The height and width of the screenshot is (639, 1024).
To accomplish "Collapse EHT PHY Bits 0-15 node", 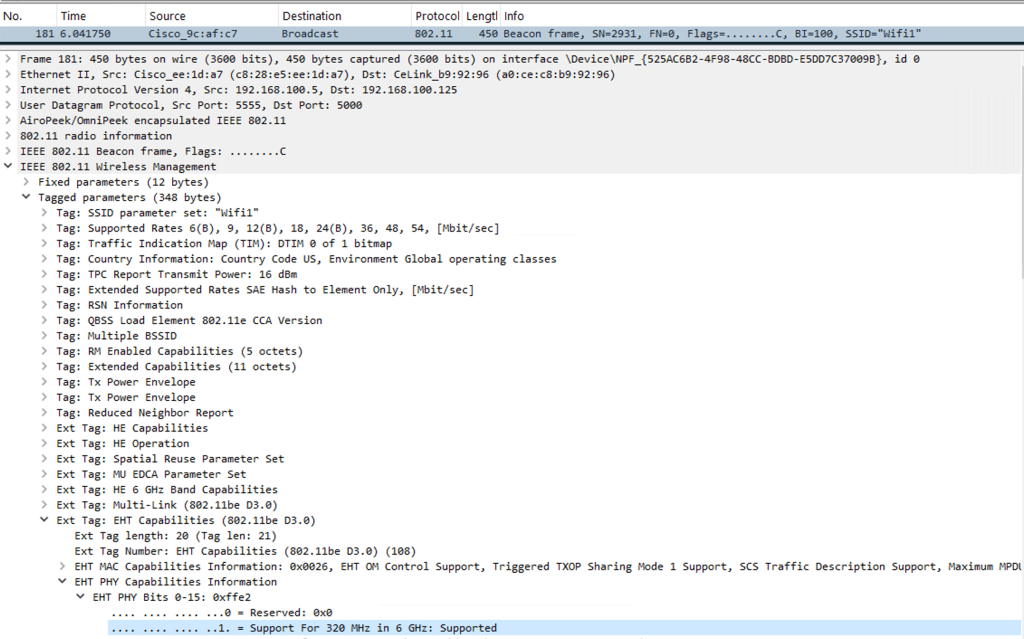I will click(81, 597).
